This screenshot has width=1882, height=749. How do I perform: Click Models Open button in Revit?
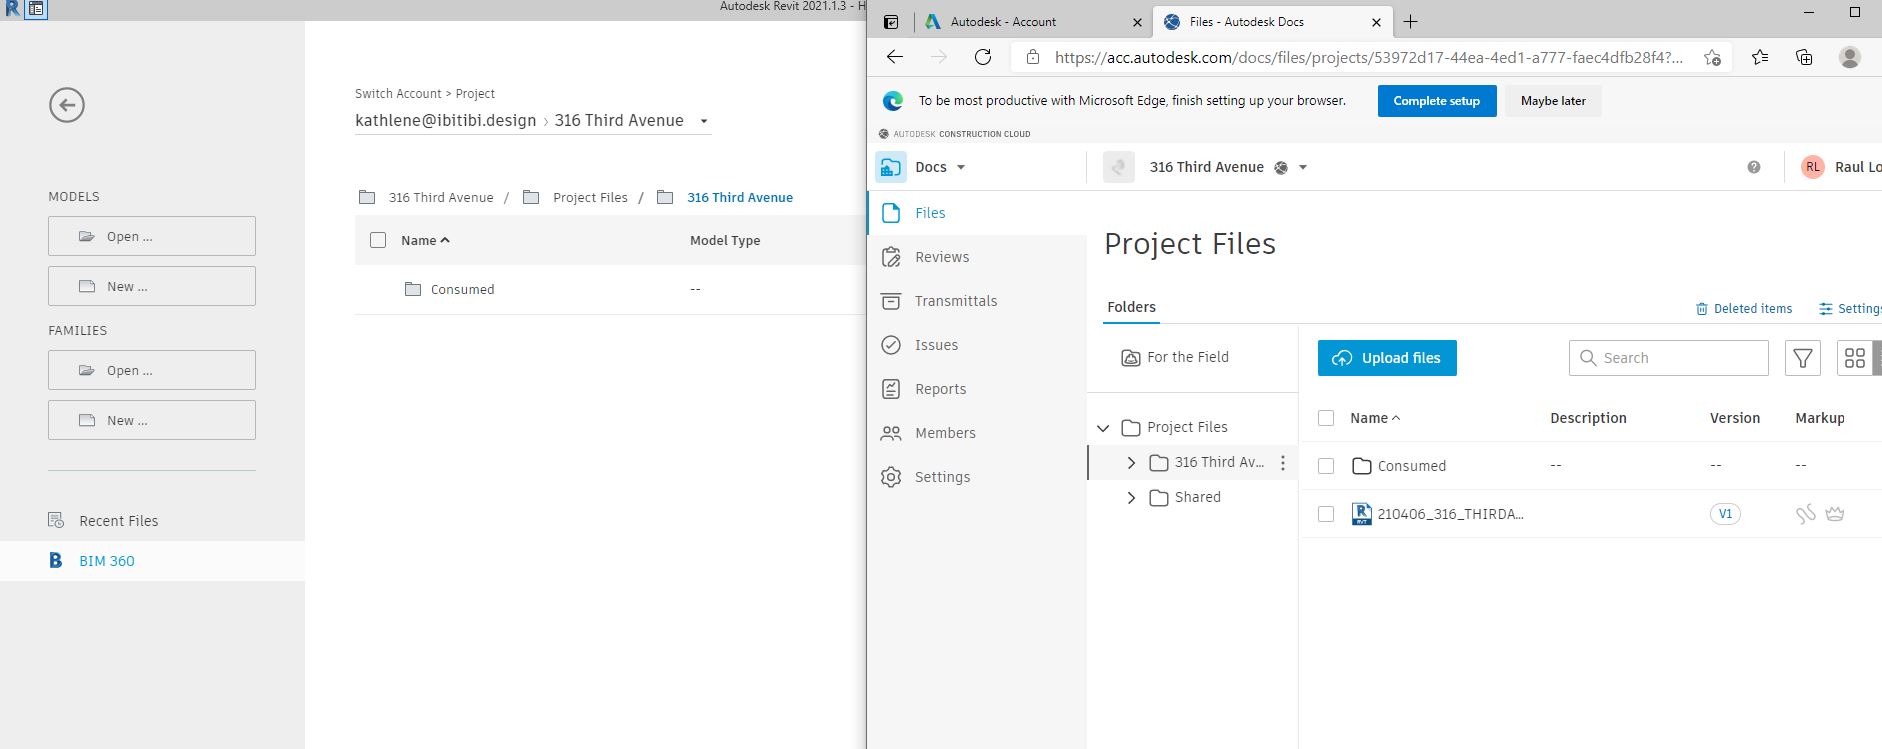[152, 236]
